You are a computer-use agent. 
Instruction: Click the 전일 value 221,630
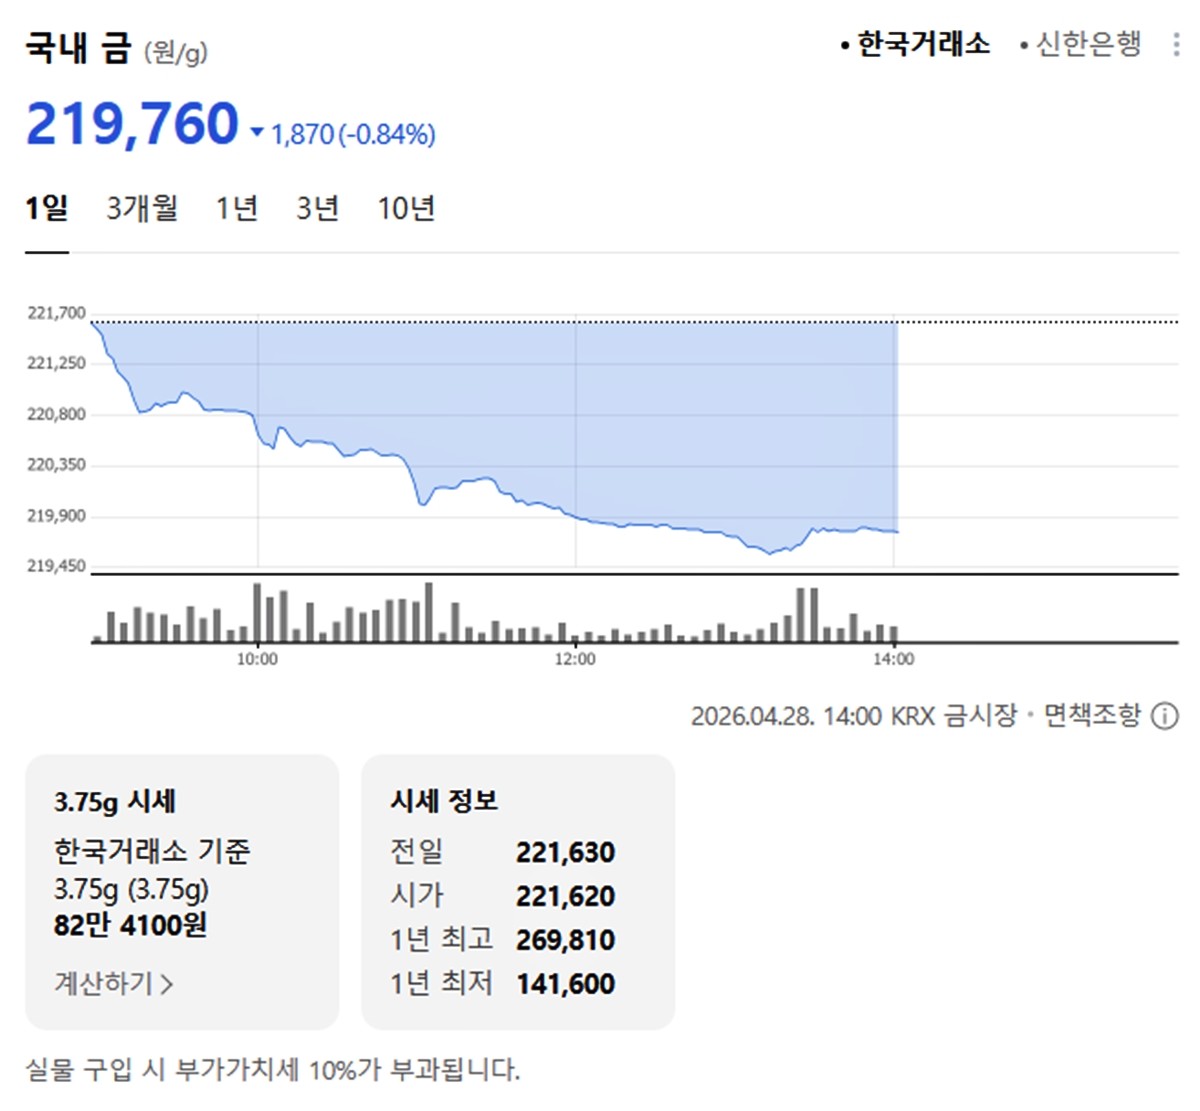click(x=565, y=852)
